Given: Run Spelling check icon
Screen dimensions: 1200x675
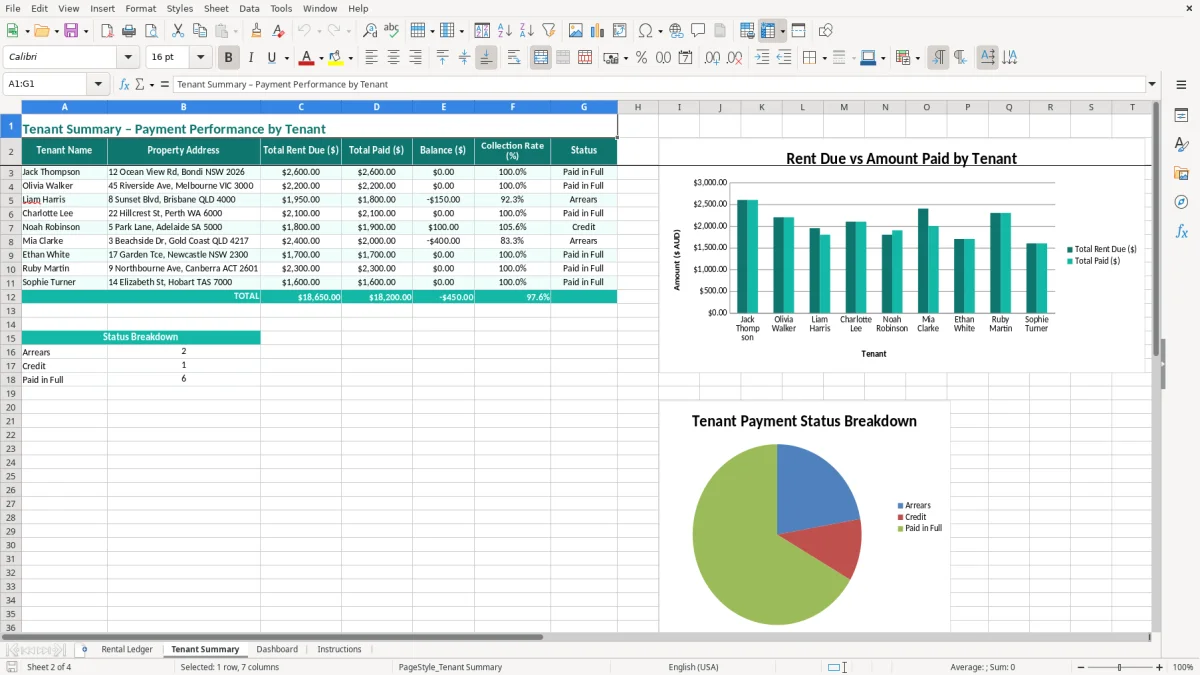Looking at the screenshot, I should click(391, 31).
